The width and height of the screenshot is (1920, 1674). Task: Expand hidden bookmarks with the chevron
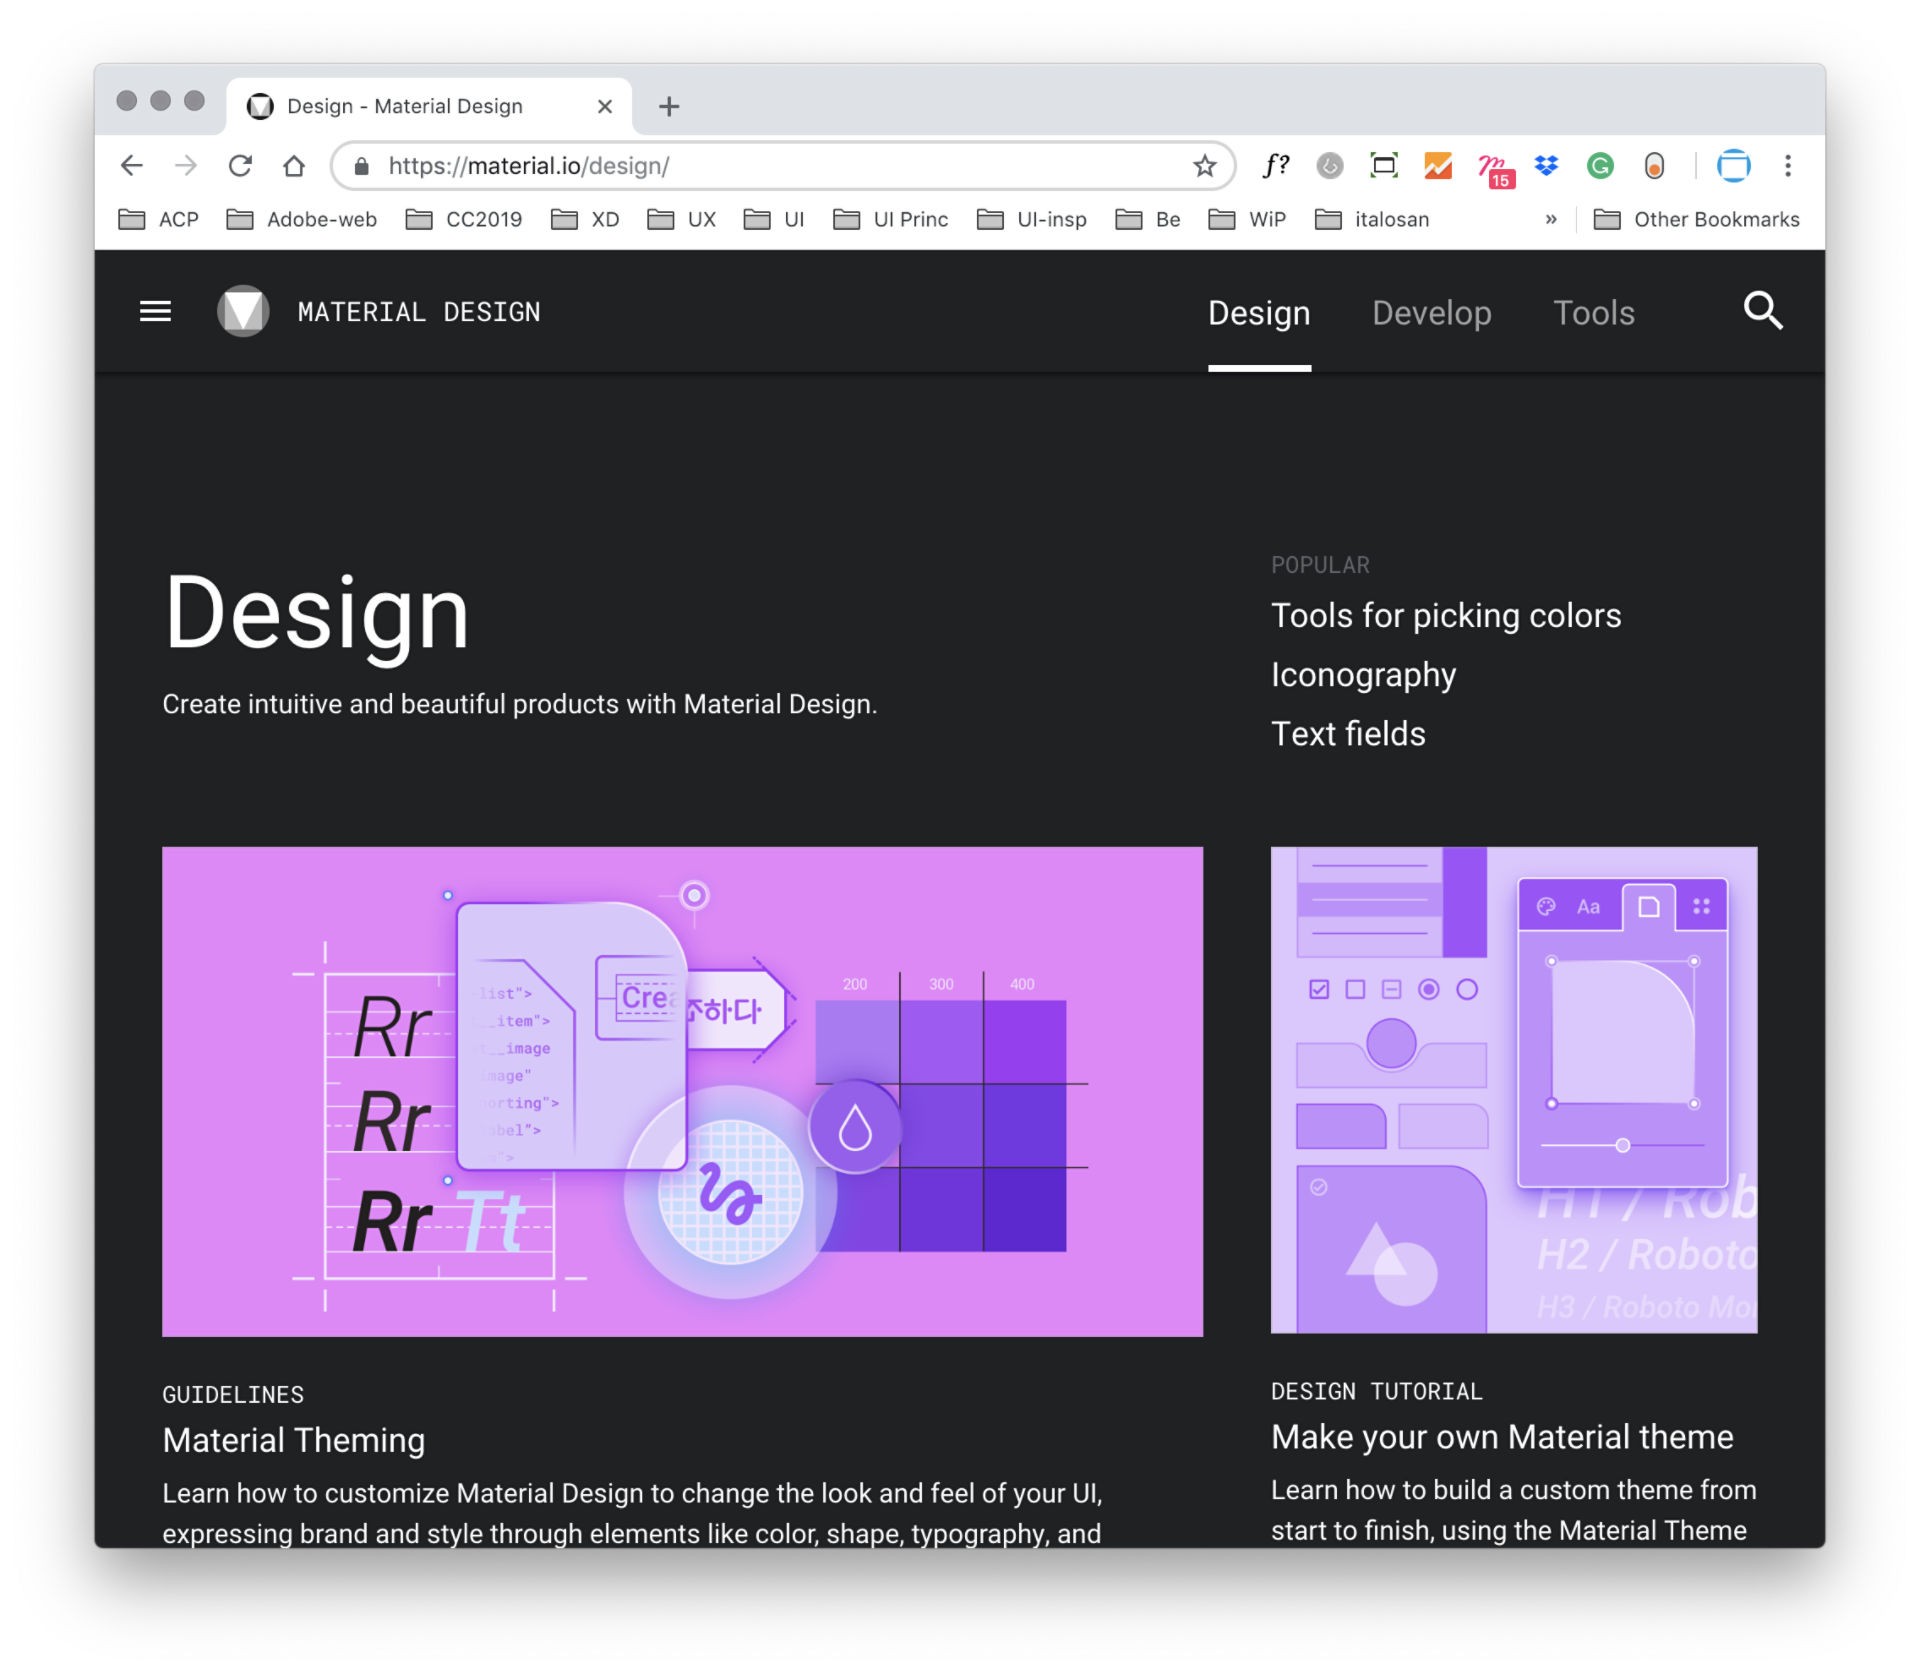(1551, 219)
